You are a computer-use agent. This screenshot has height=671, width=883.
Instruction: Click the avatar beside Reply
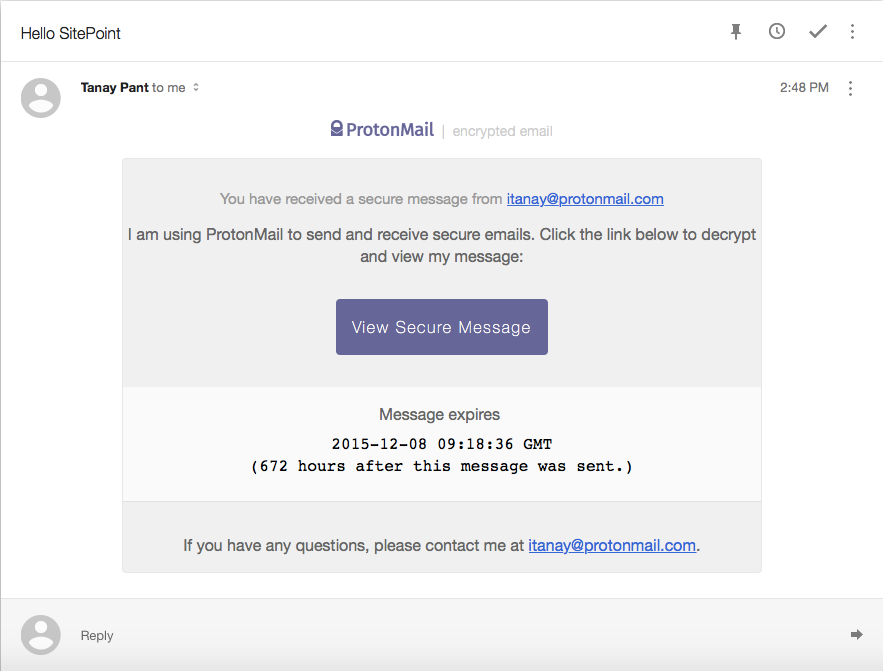(x=41, y=635)
